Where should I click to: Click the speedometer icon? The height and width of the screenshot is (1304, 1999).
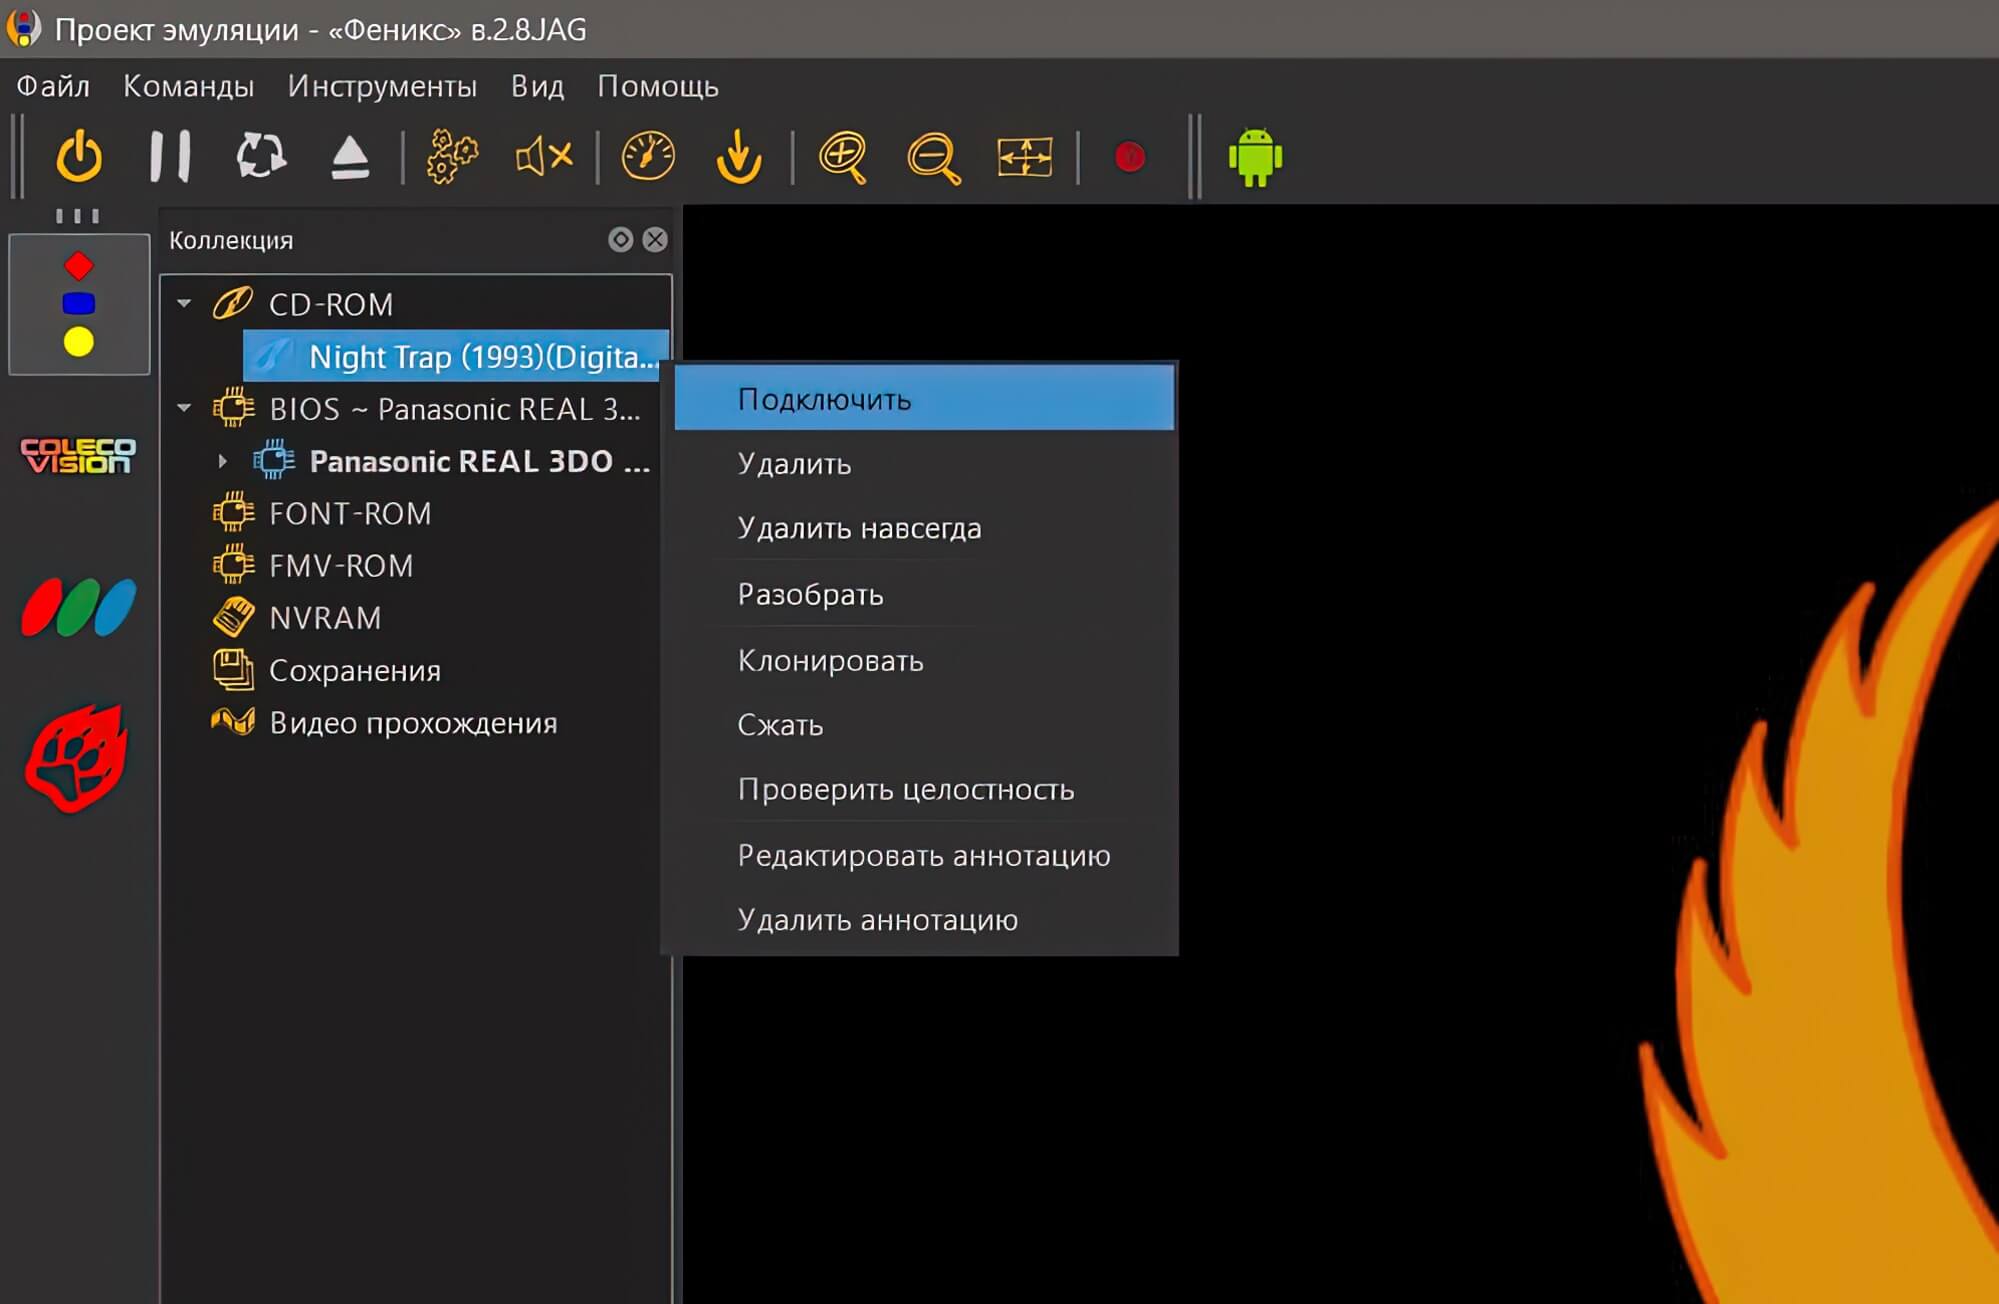coord(648,157)
